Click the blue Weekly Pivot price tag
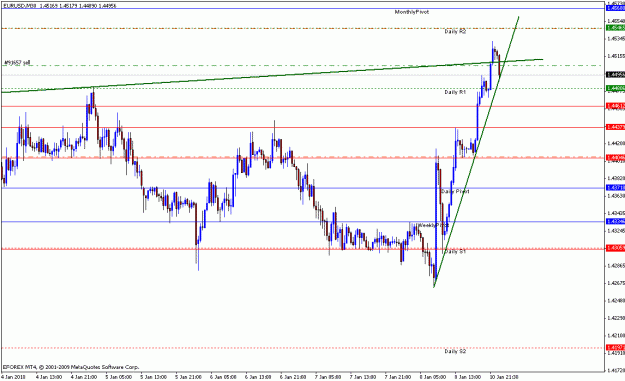Image resolution: width=625 pixels, height=381 pixels. pos(615,221)
